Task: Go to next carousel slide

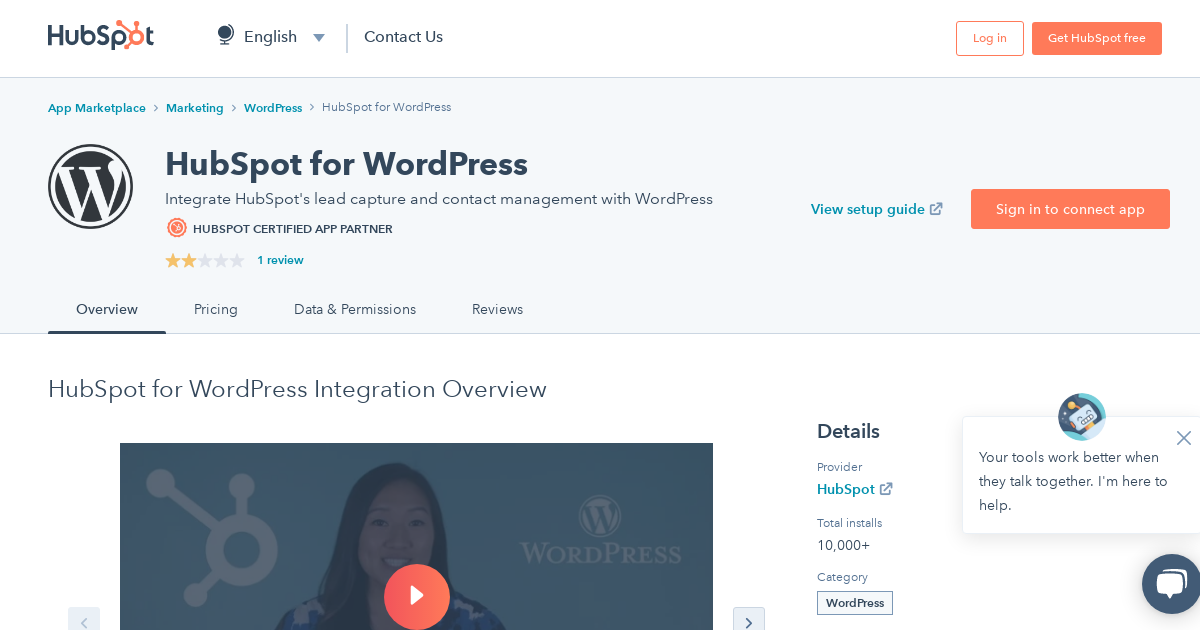Action: pyautogui.click(x=748, y=622)
